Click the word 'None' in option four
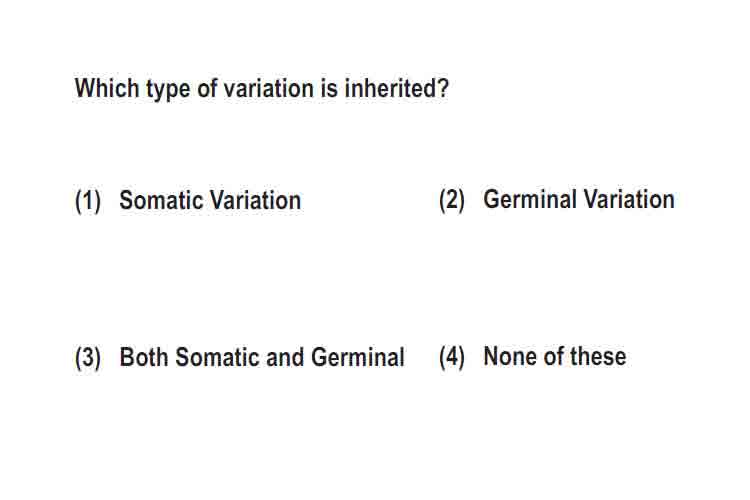 [x=507, y=356]
